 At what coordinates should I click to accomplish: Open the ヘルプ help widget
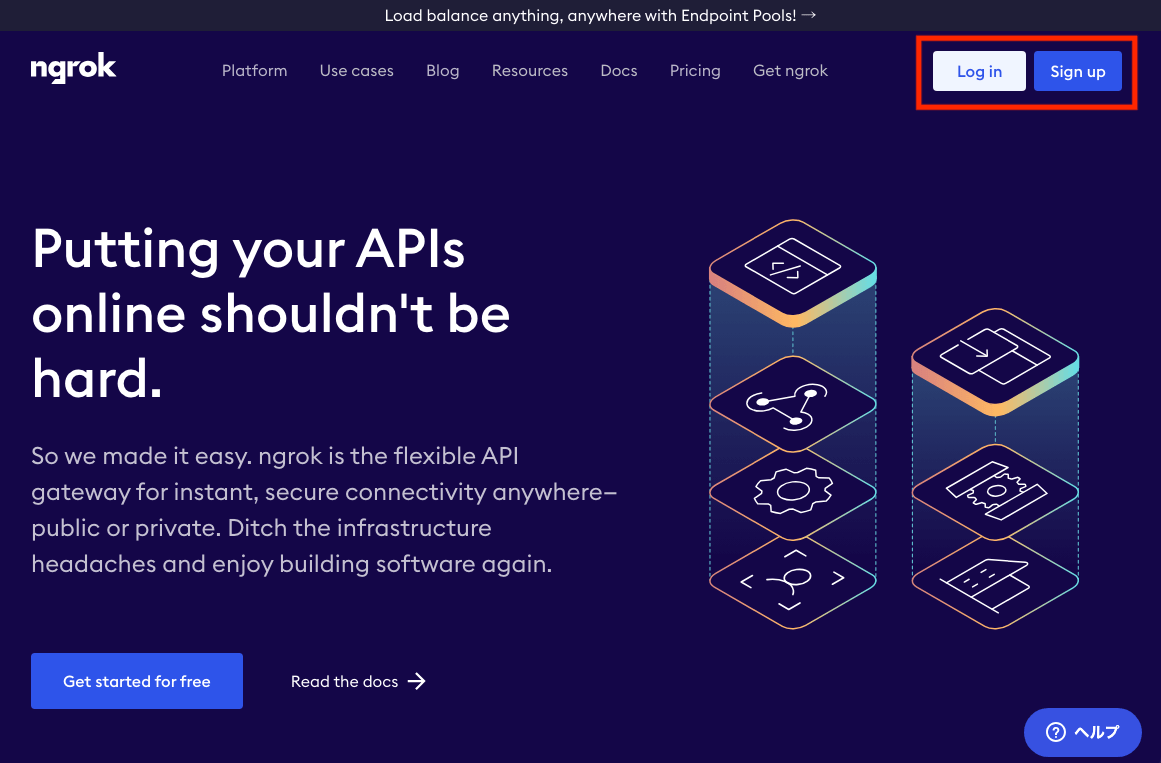[x=1083, y=732]
